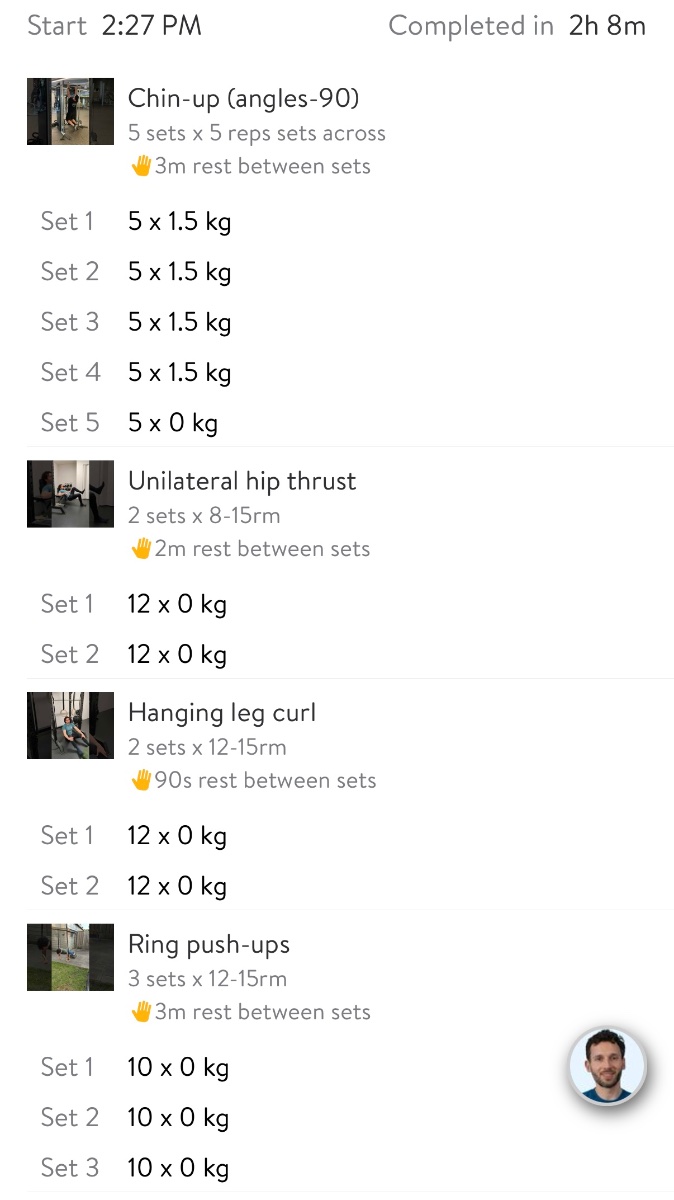Open the Hanging leg curl exercise title
The height and width of the screenshot is (1200, 674).
[x=222, y=713]
